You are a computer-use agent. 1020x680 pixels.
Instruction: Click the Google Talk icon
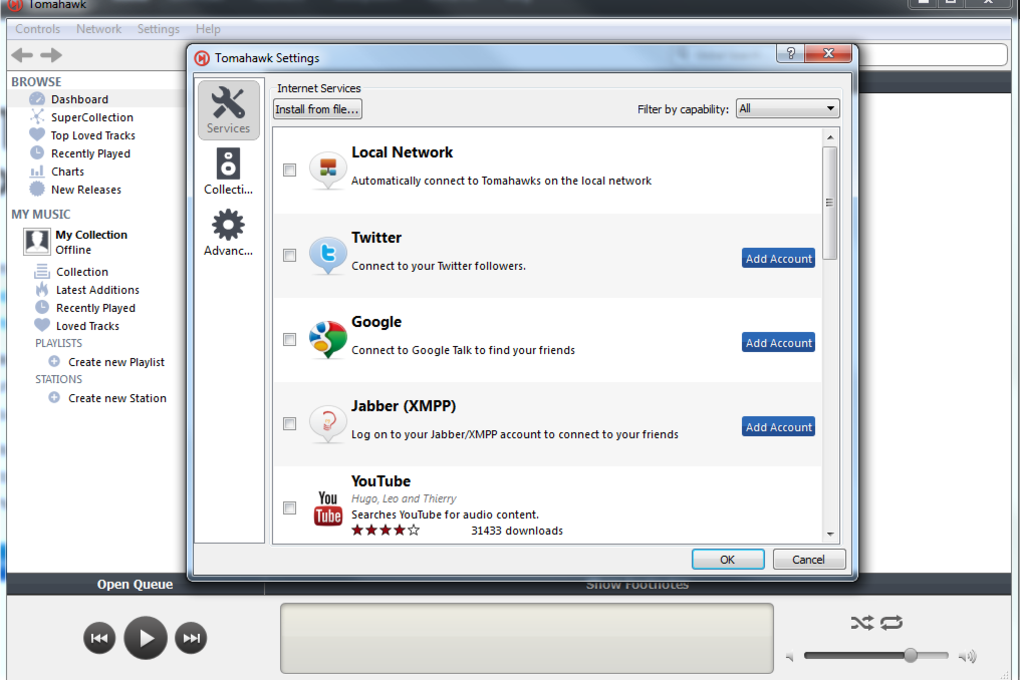(327, 339)
